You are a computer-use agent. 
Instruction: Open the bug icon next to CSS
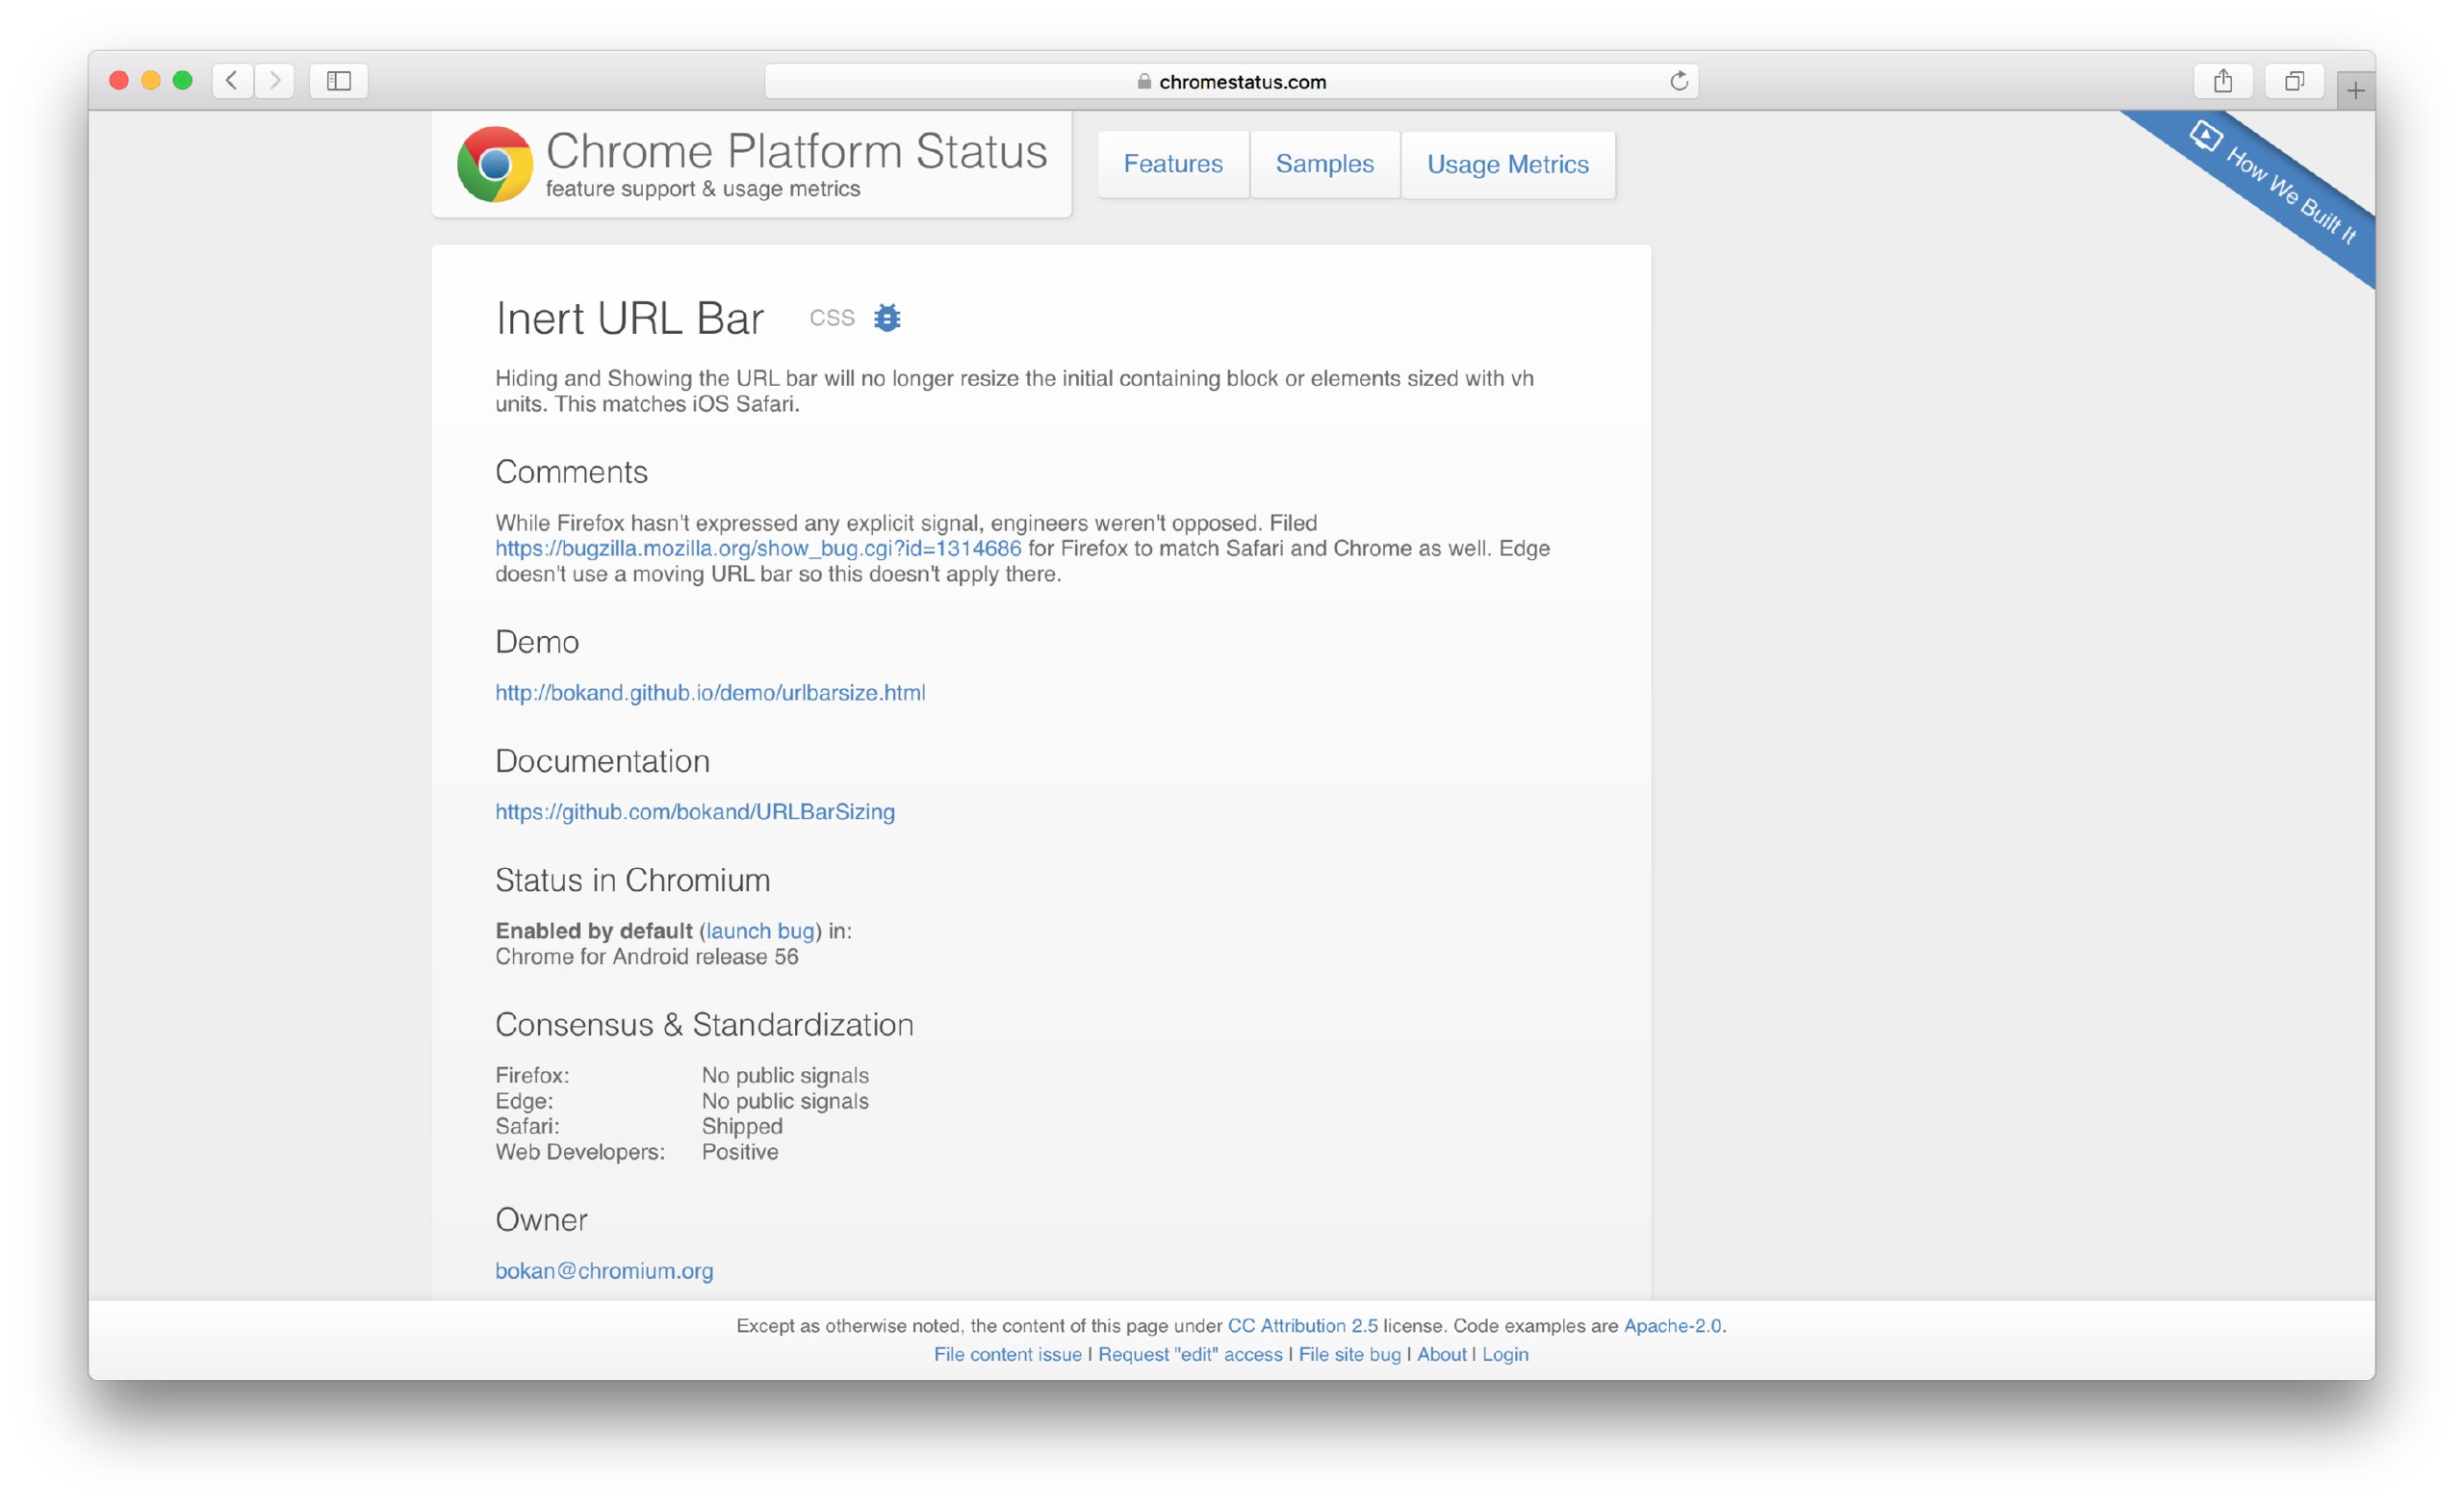[x=887, y=318]
